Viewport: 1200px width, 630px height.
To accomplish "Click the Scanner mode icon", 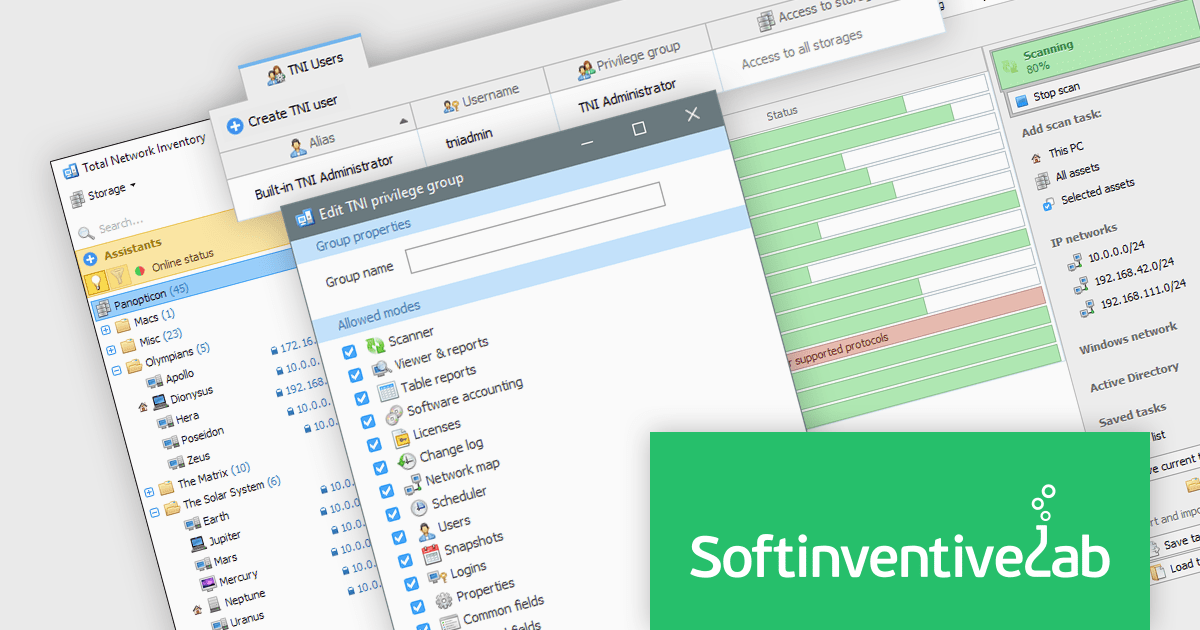I will (x=376, y=346).
